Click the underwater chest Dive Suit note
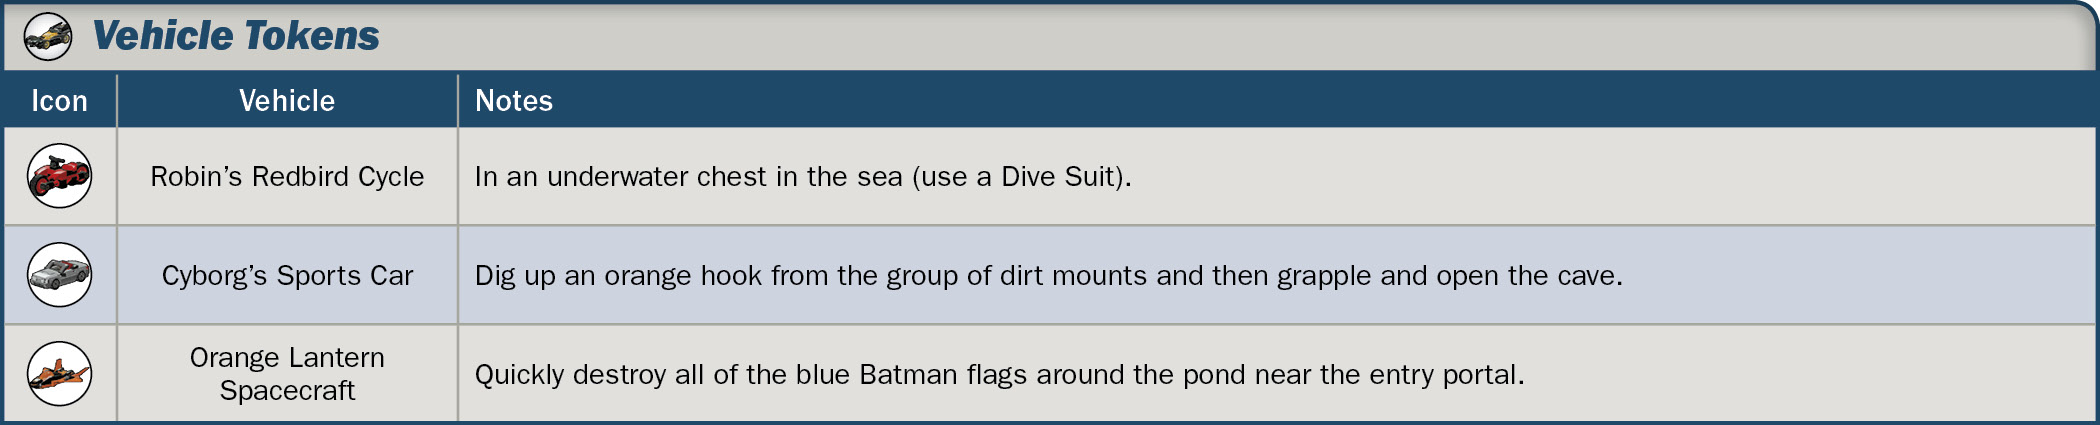This screenshot has width=2100, height=425. (x=803, y=177)
